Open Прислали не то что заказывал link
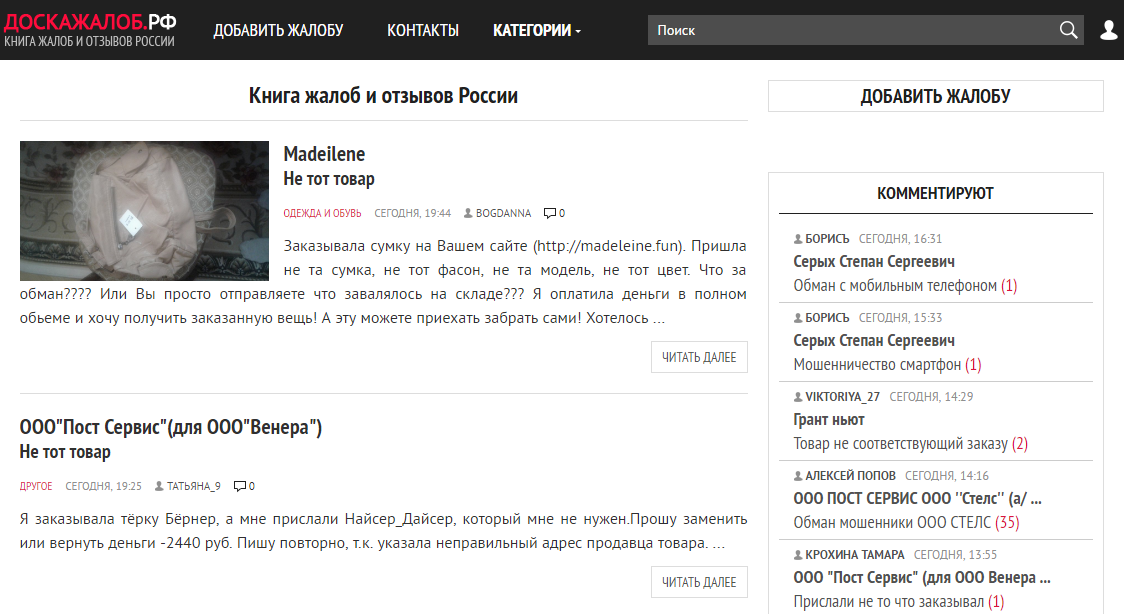Viewport: 1124px width, 614px height. [x=889, y=602]
